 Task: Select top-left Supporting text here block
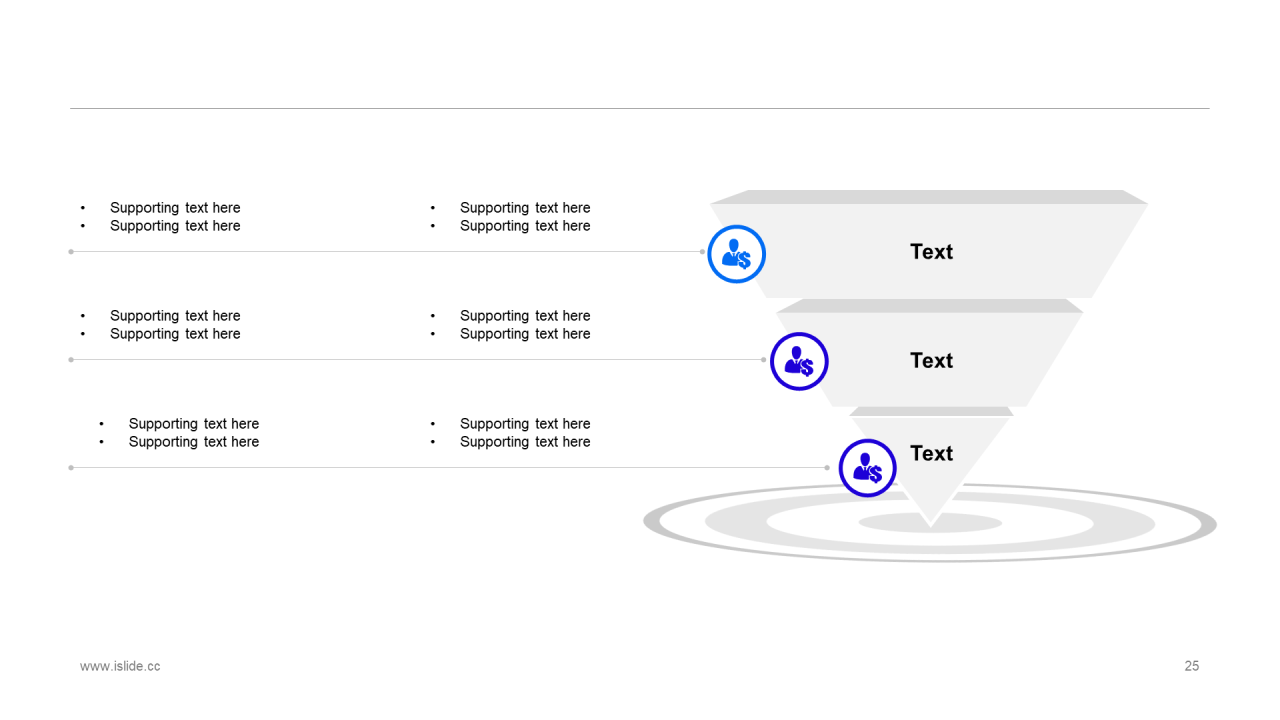[175, 217]
